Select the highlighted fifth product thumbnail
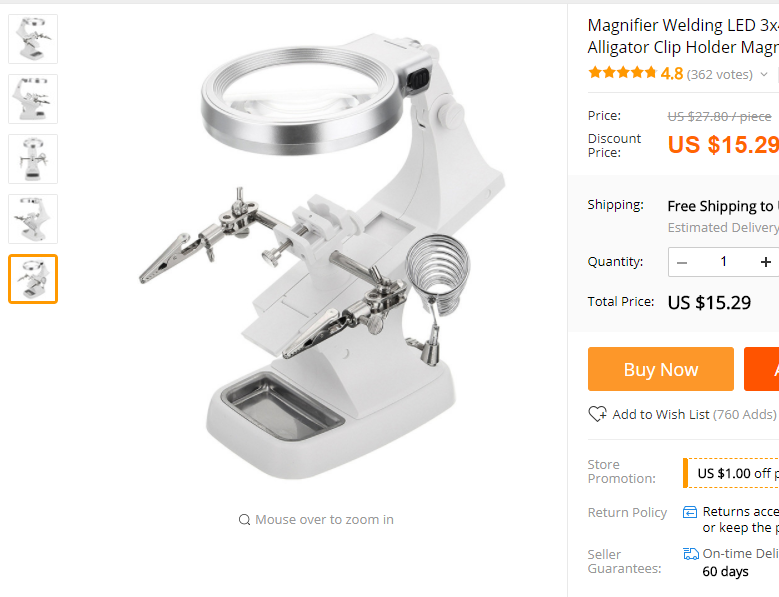The height and width of the screenshot is (597, 779). pyautogui.click(x=33, y=279)
